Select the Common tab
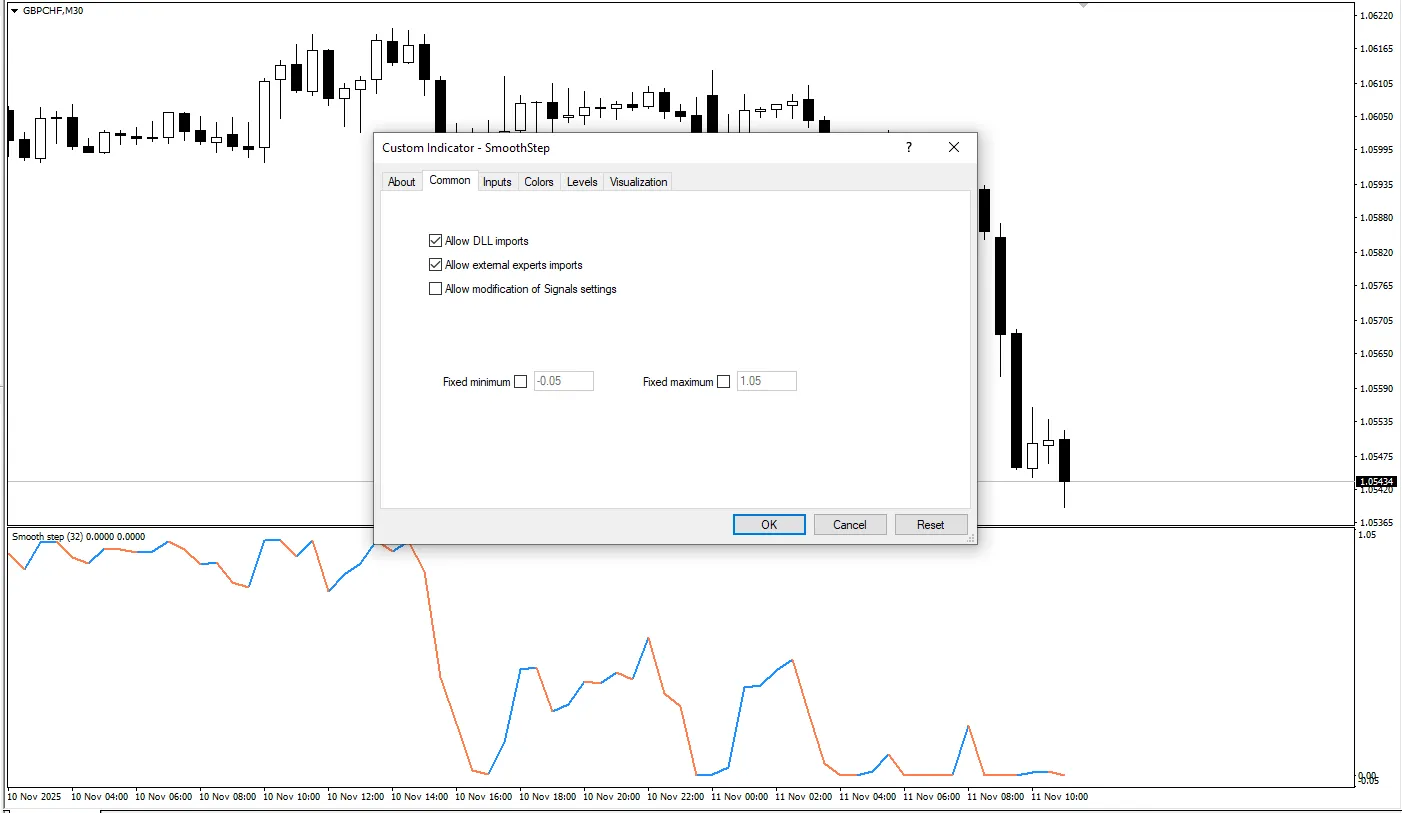 (450, 180)
